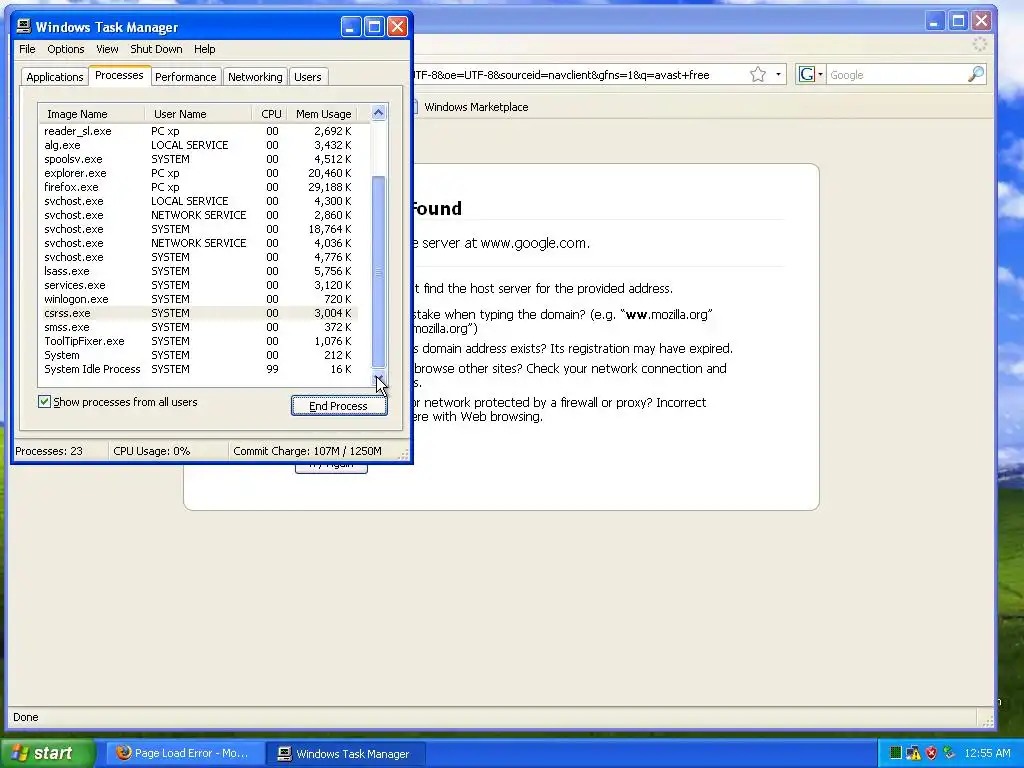Sort processes by CPU column

270,114
